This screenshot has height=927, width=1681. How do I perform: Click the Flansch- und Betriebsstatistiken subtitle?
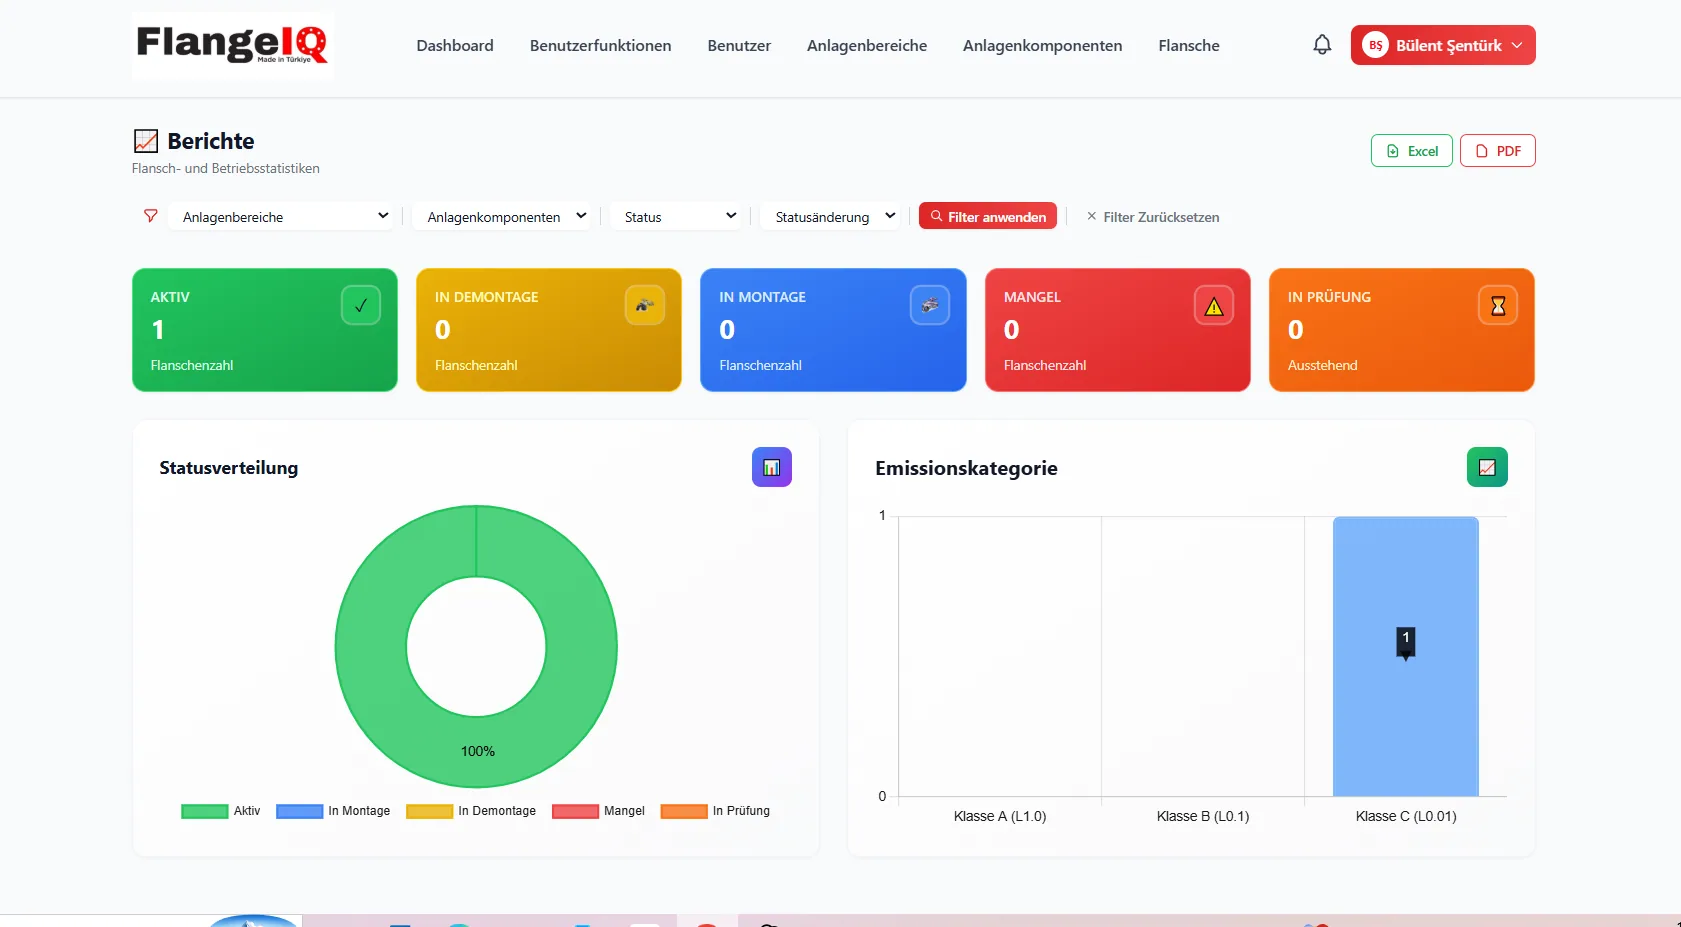[226, 168]
